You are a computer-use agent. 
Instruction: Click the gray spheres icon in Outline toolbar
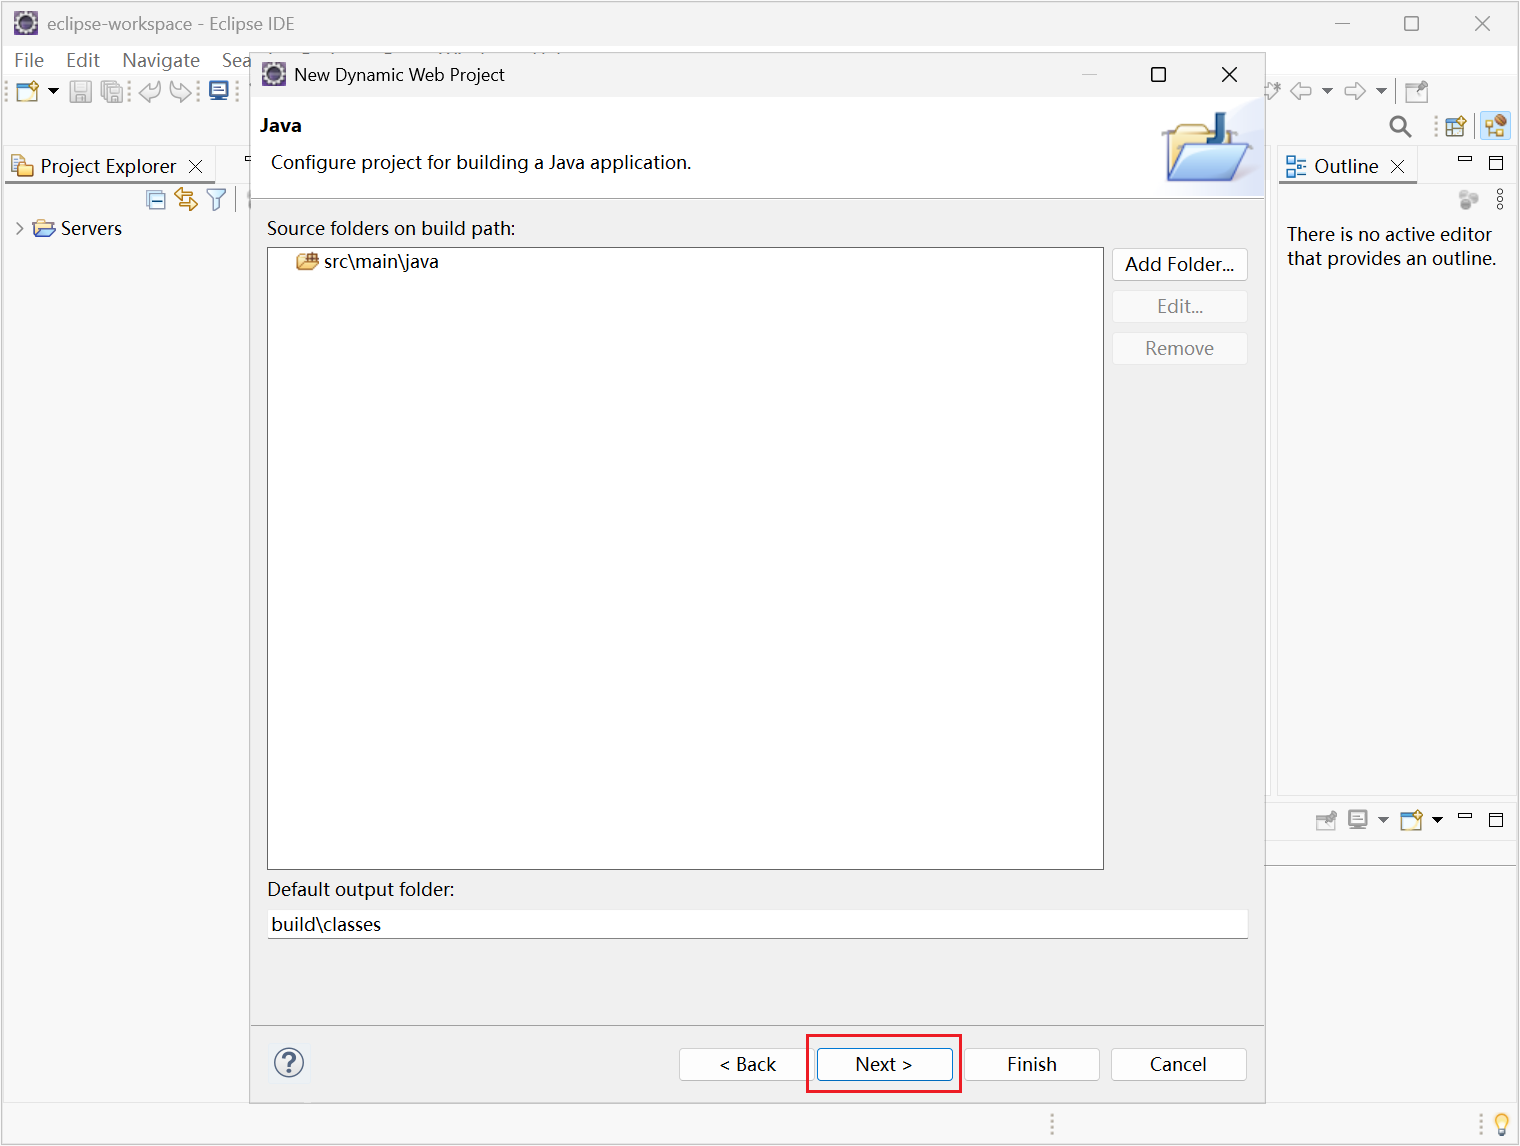click(x=1468, y=200)
